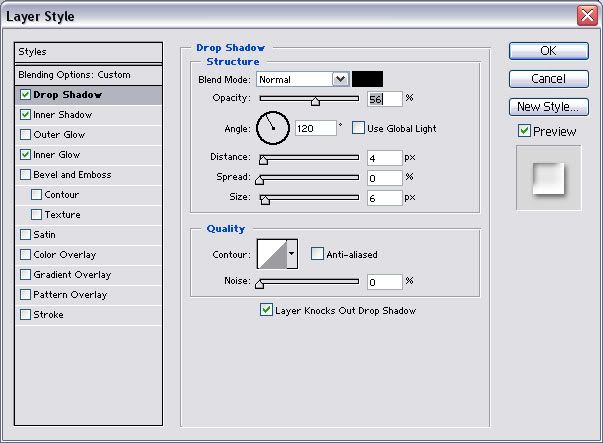The width and height of the screenshot is (603, 443).
Task: Click the contour curve thumbnail
Action: tap(272, 254)
